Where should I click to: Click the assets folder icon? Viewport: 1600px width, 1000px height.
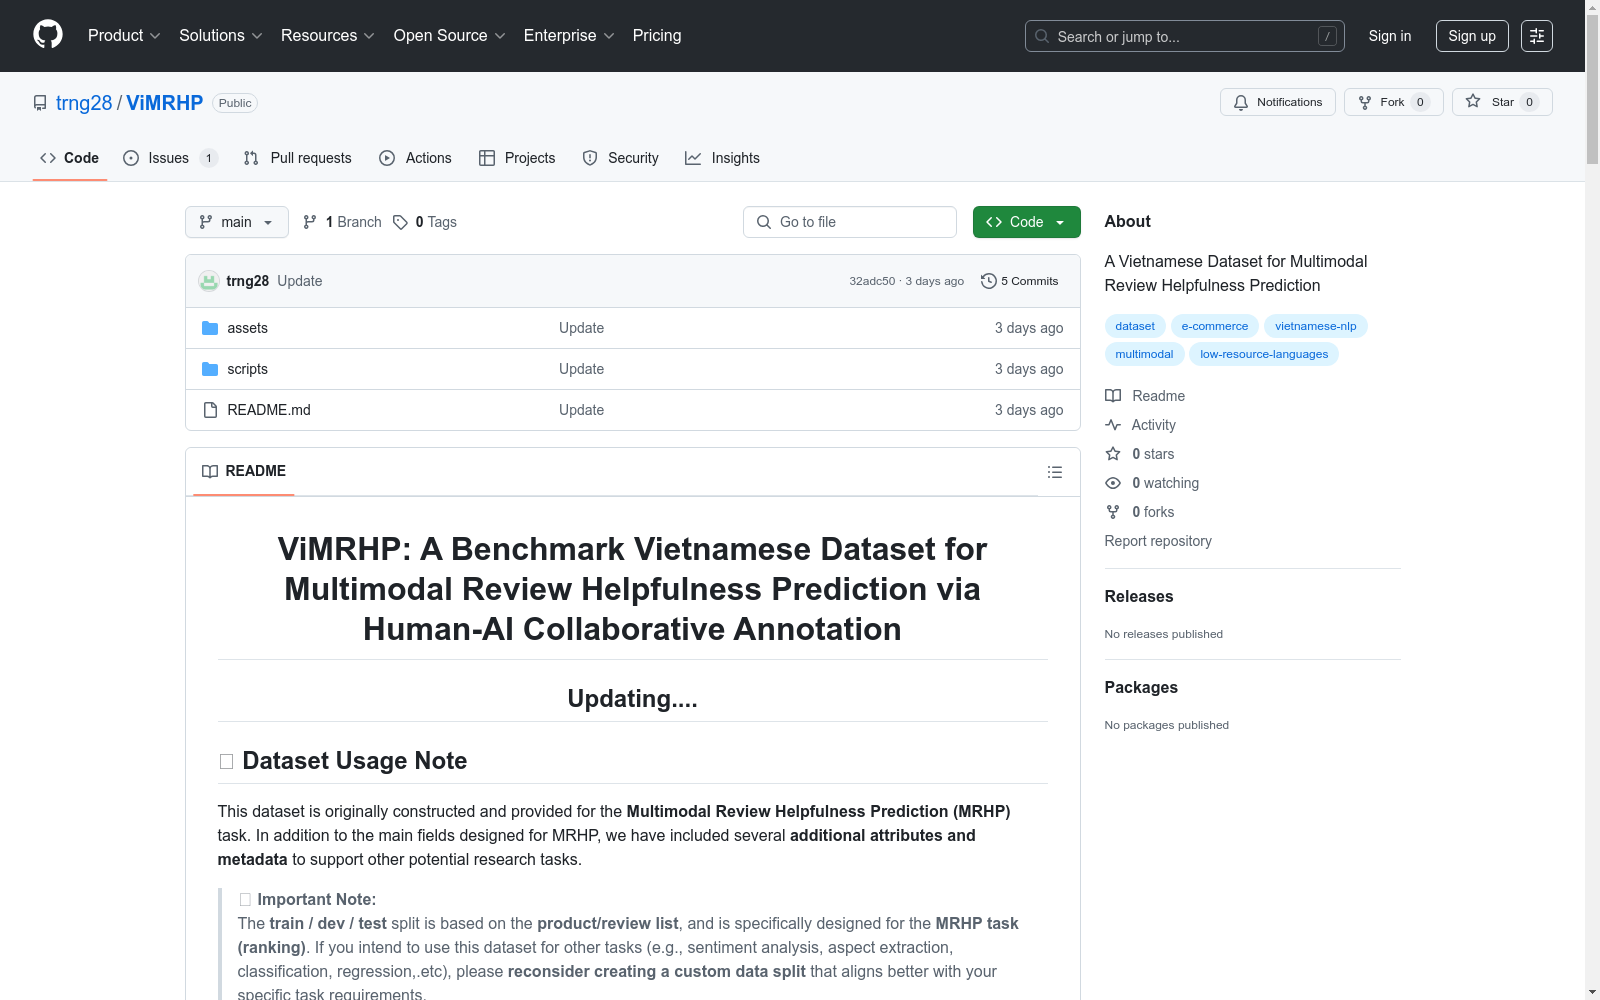210,328
